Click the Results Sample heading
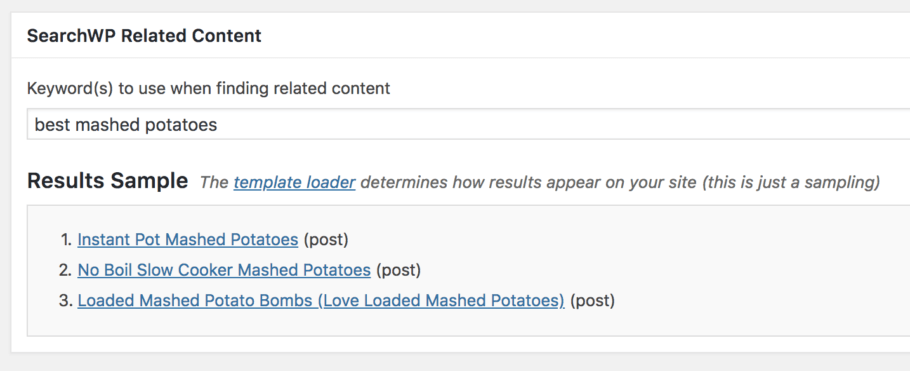This screenshot has height=371, width=910. [x=107, y=181]
